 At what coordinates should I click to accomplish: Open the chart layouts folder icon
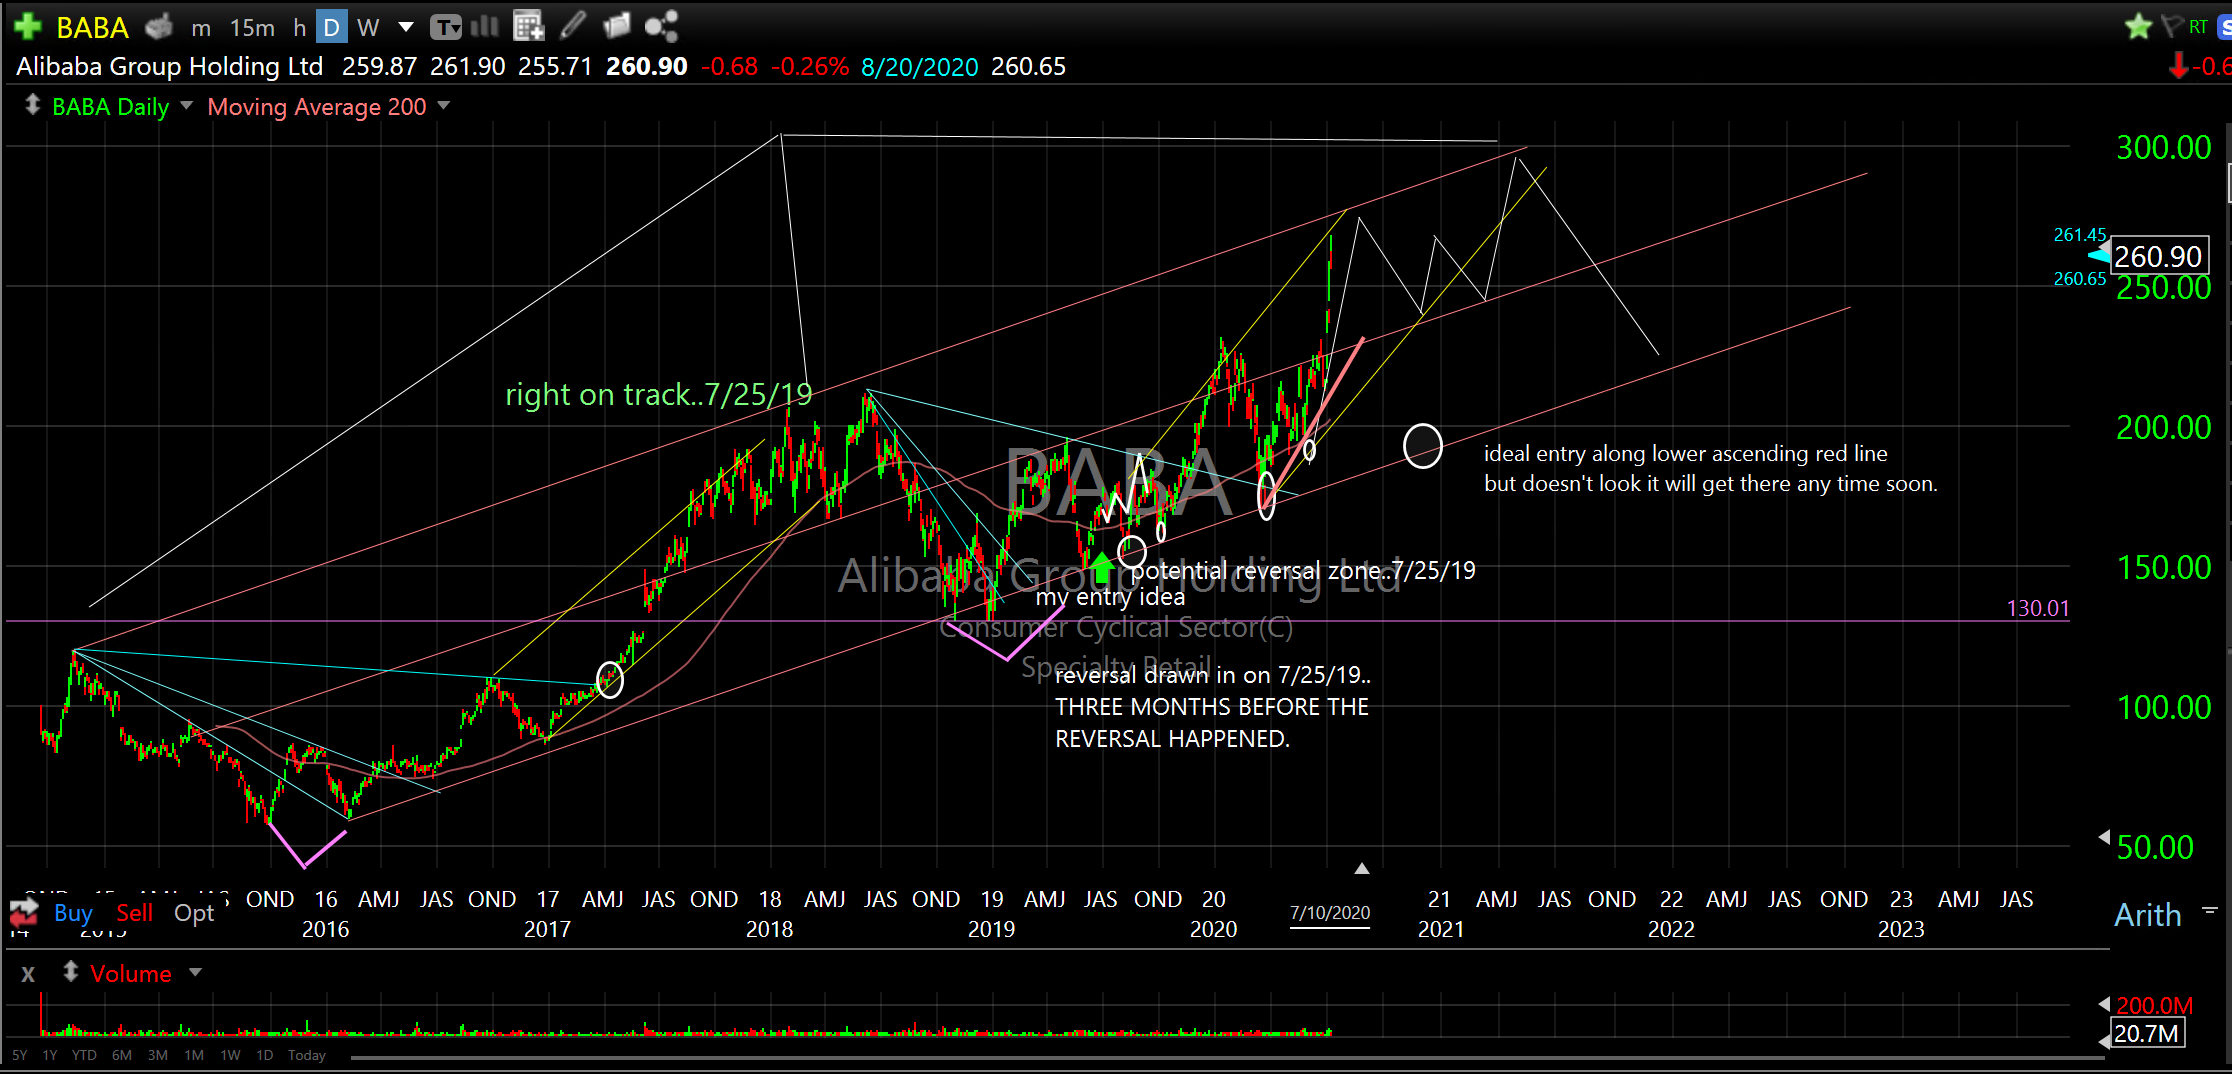coord(617,26)
